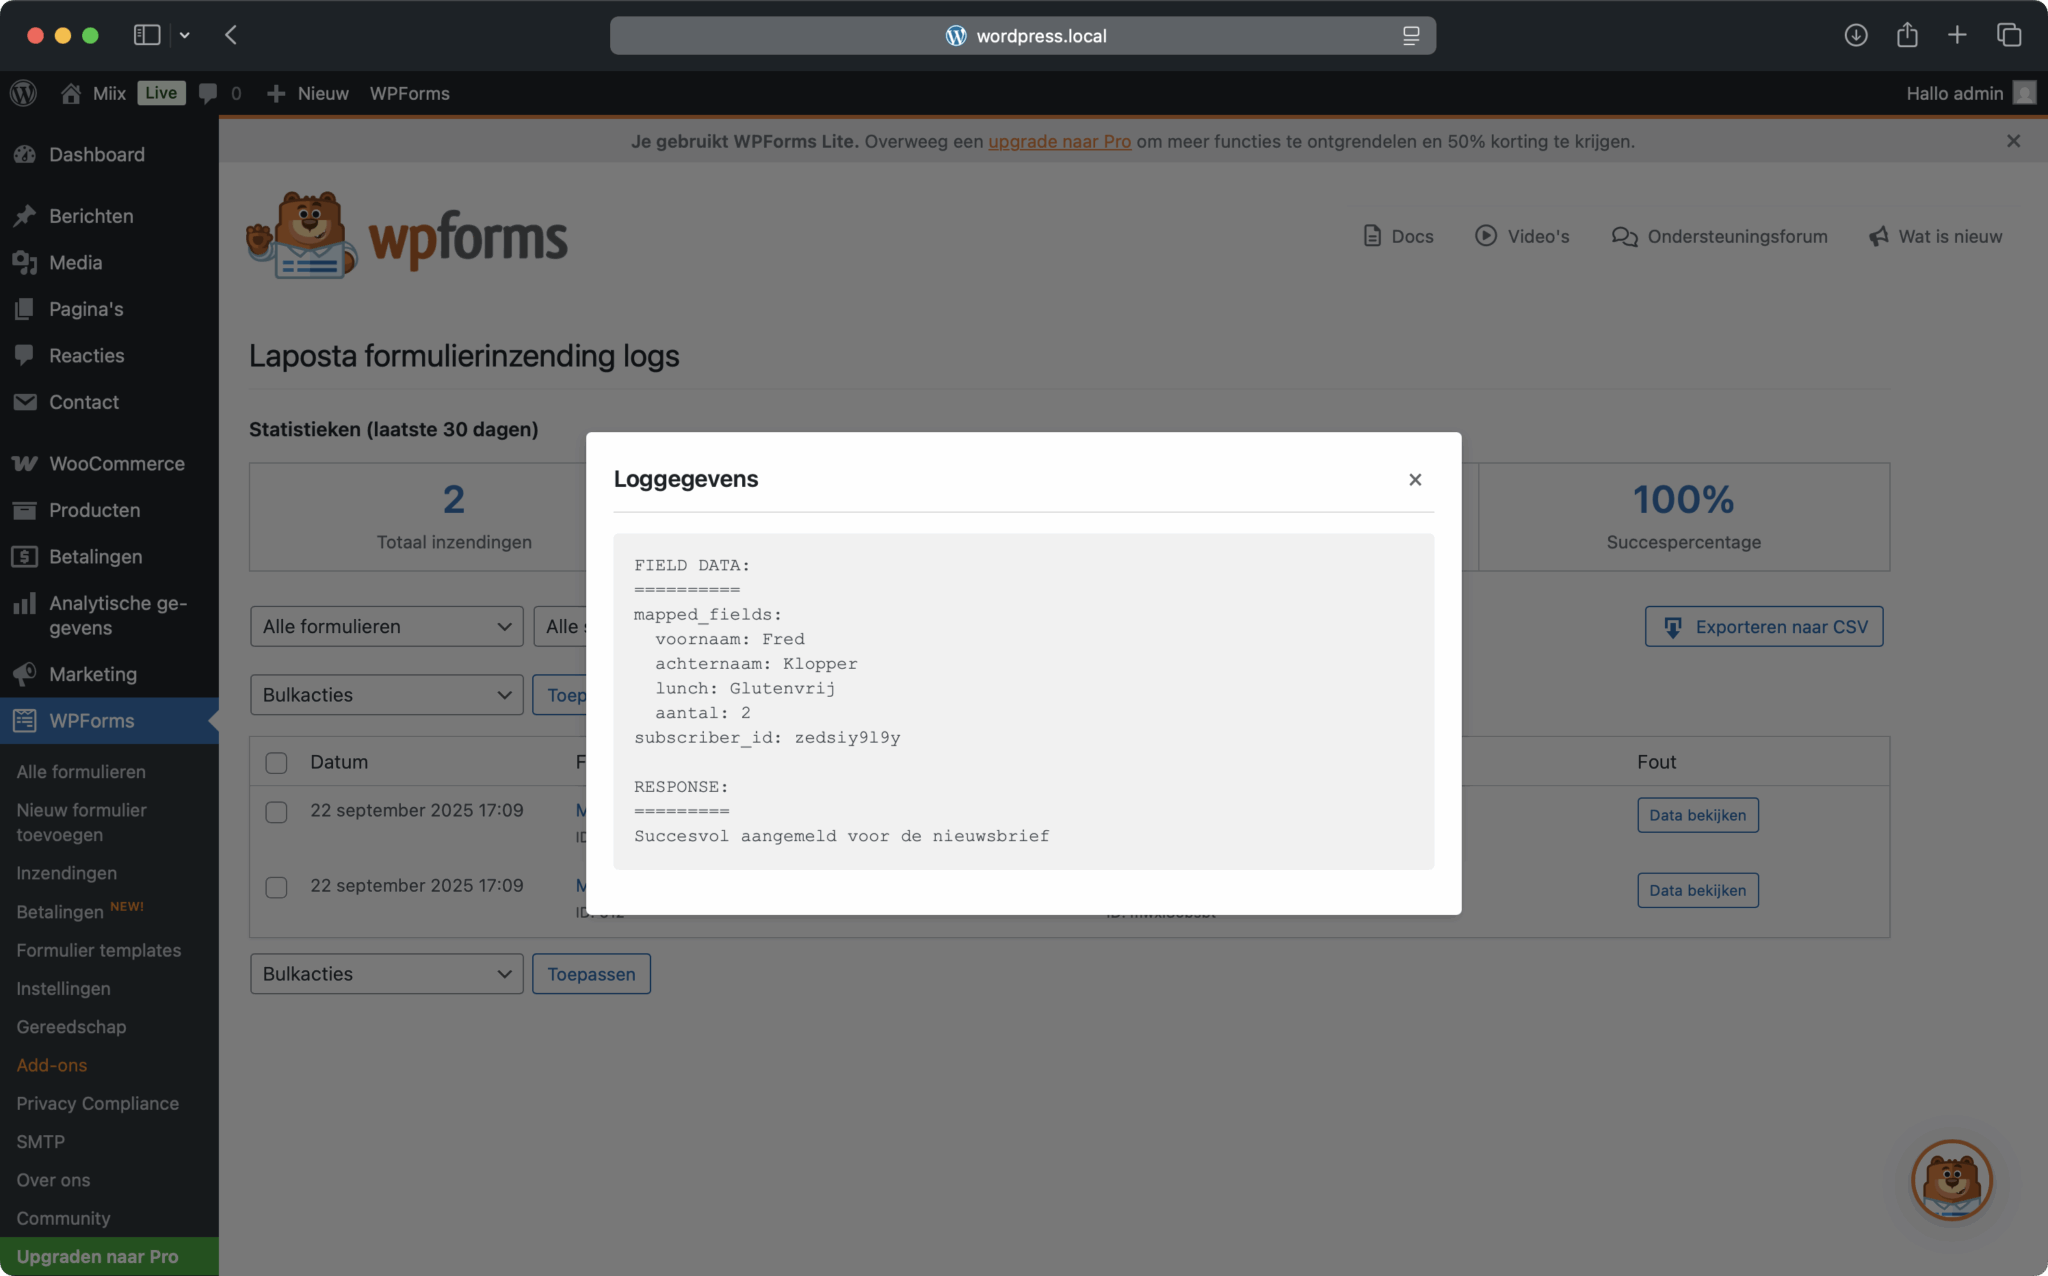Open Safari share icon
Screen dimensions: 2048x1276
pyautogui.click(x=1907, y=35)
